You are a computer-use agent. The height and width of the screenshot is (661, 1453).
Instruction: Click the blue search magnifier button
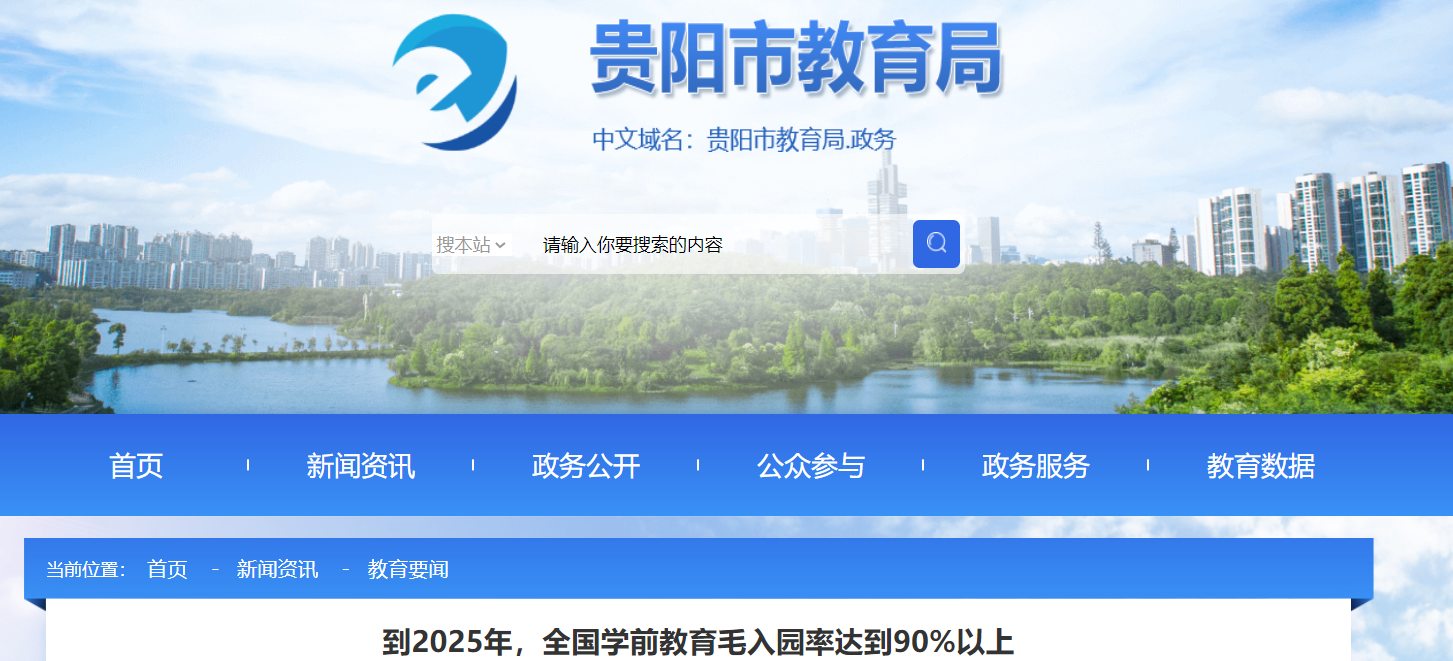point(936,244)
